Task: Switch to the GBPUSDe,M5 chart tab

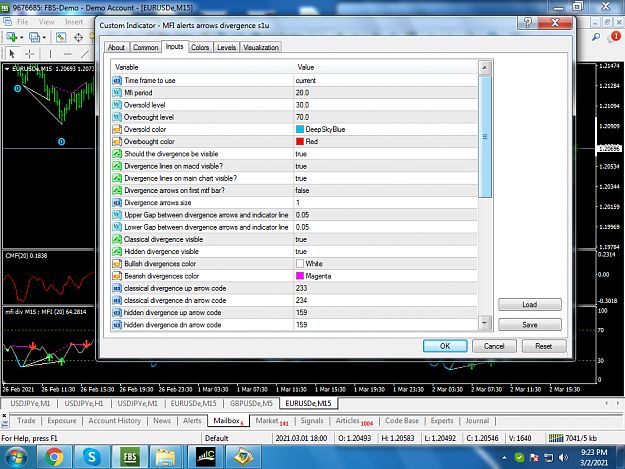Action: coord(251,403)
